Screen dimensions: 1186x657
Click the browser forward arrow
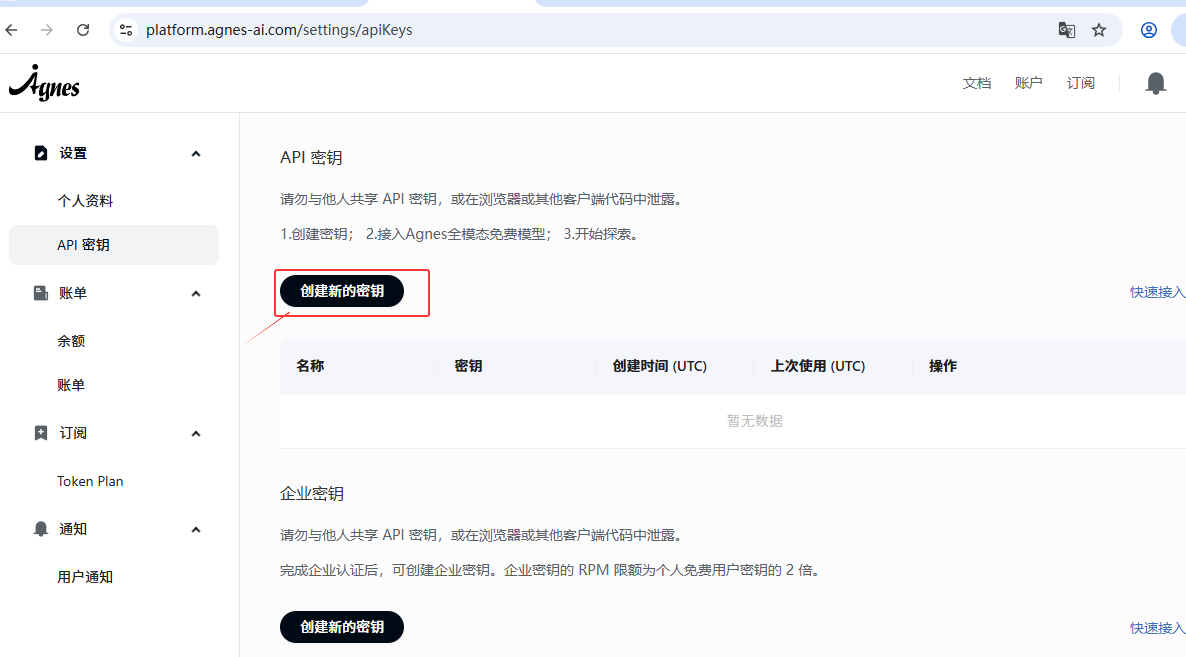(x=47, y=30)
